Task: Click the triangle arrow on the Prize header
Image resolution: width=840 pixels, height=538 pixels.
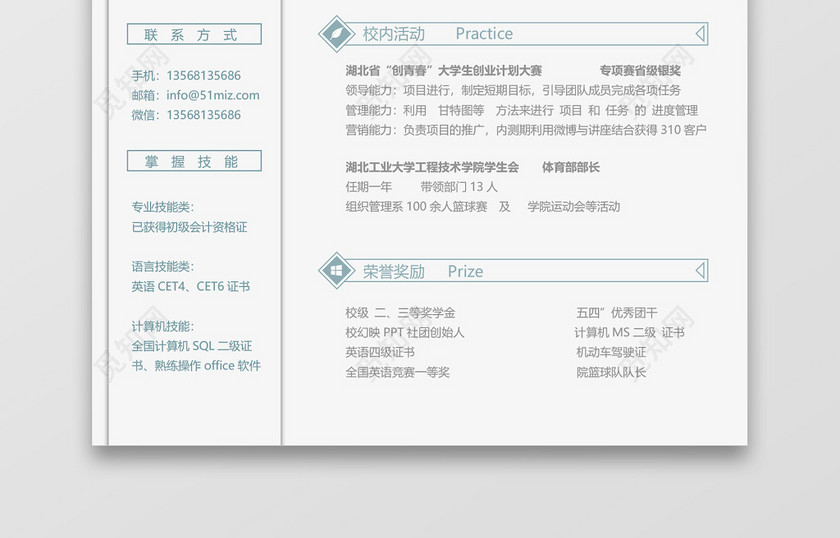Action: point(700,270)
